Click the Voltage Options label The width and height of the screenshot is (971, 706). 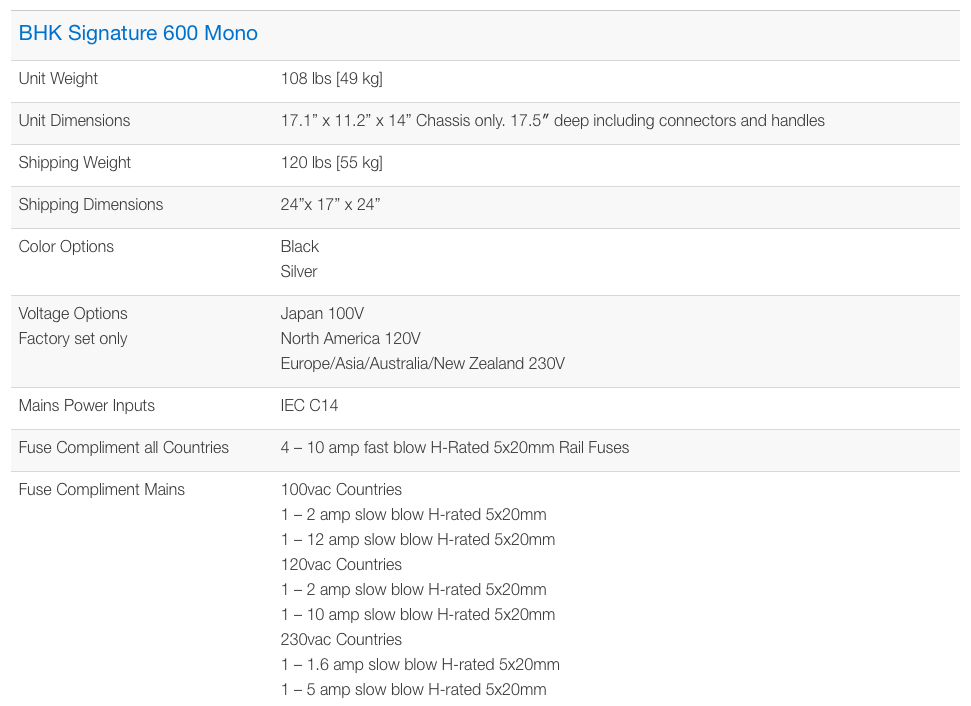pyautogui.click(x=73, y=314)
